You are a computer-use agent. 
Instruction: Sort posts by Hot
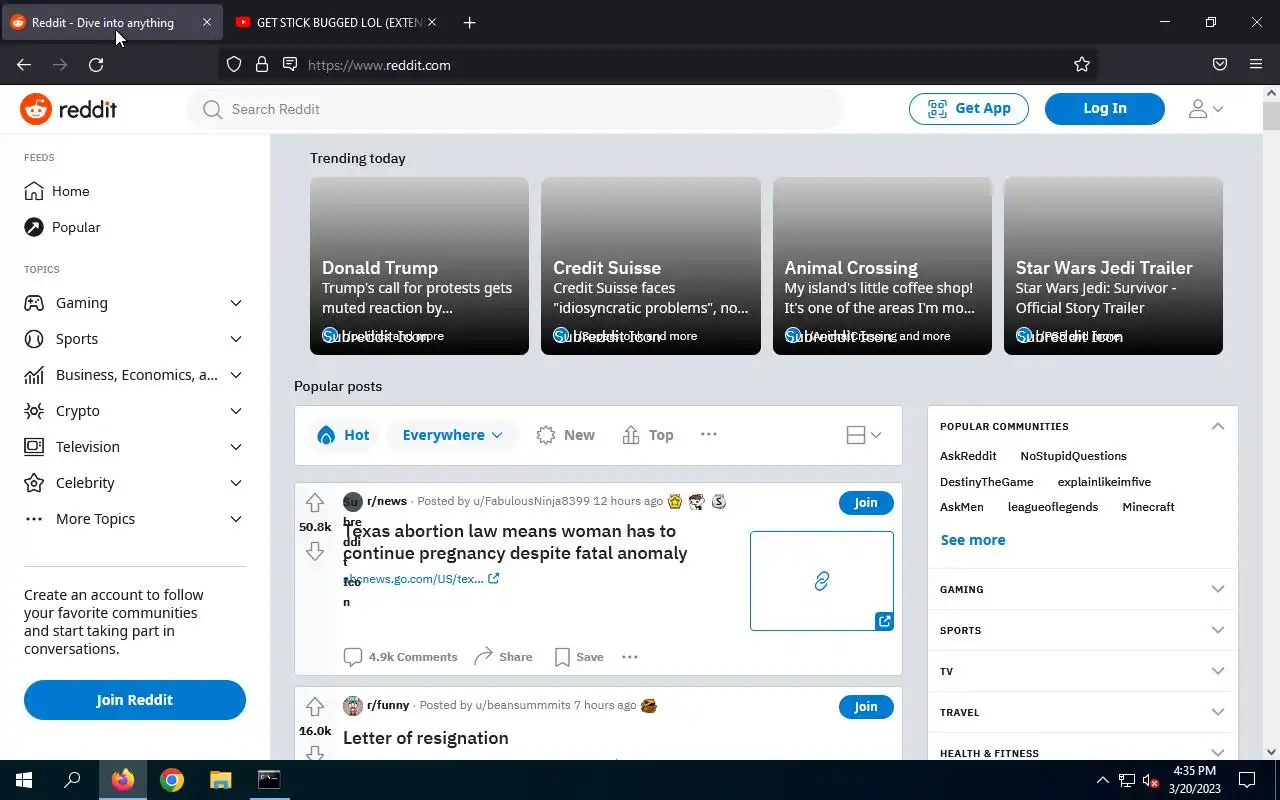coord(343,435)
